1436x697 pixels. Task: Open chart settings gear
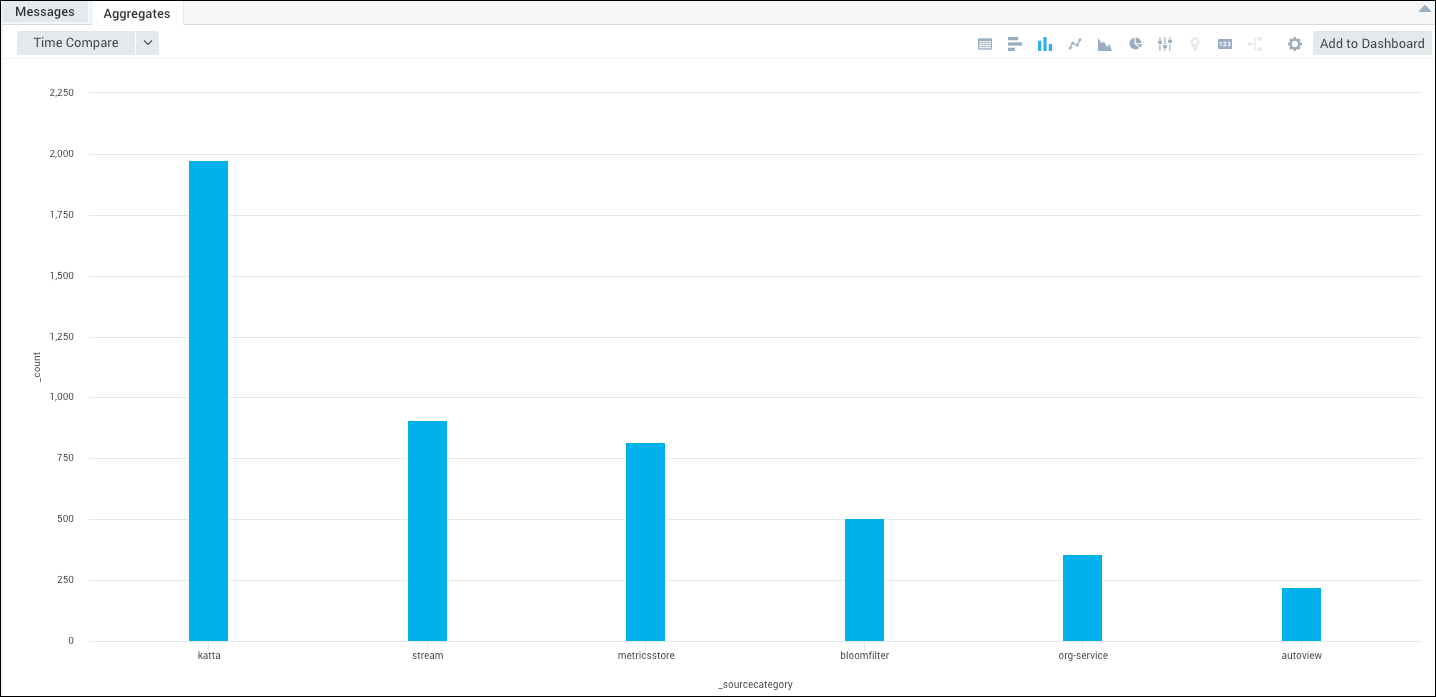(1294, 44)
